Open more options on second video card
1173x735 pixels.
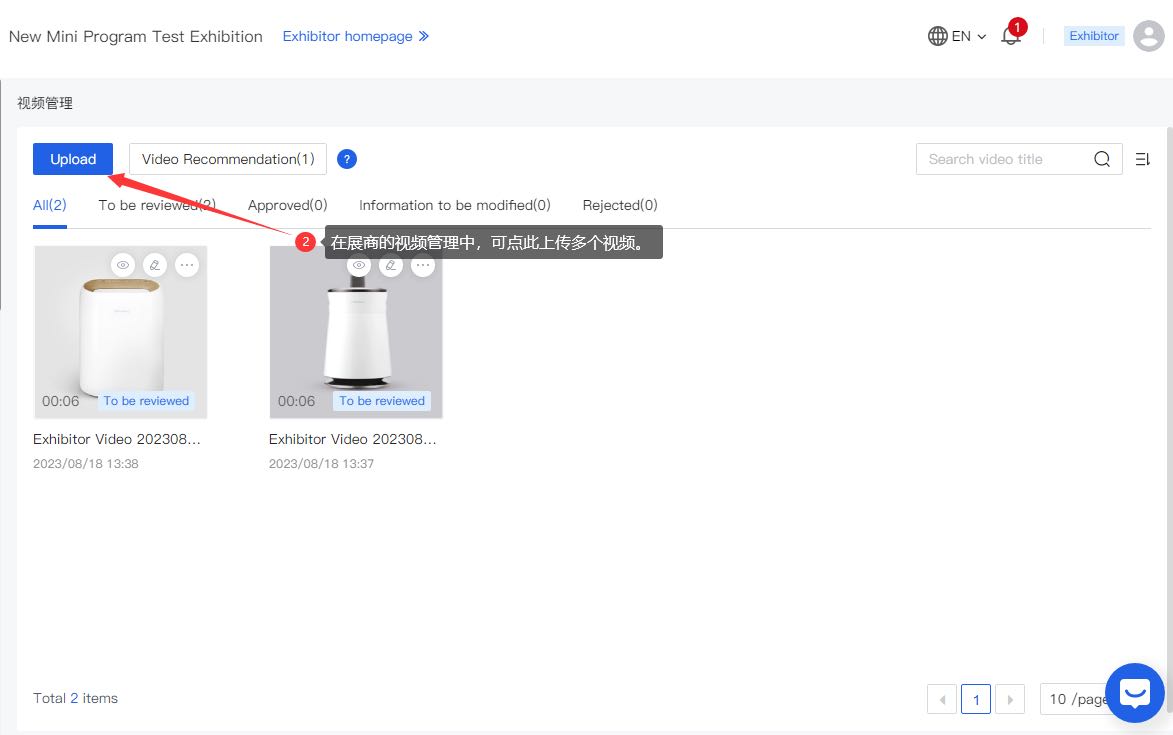(x=423, y=265)
